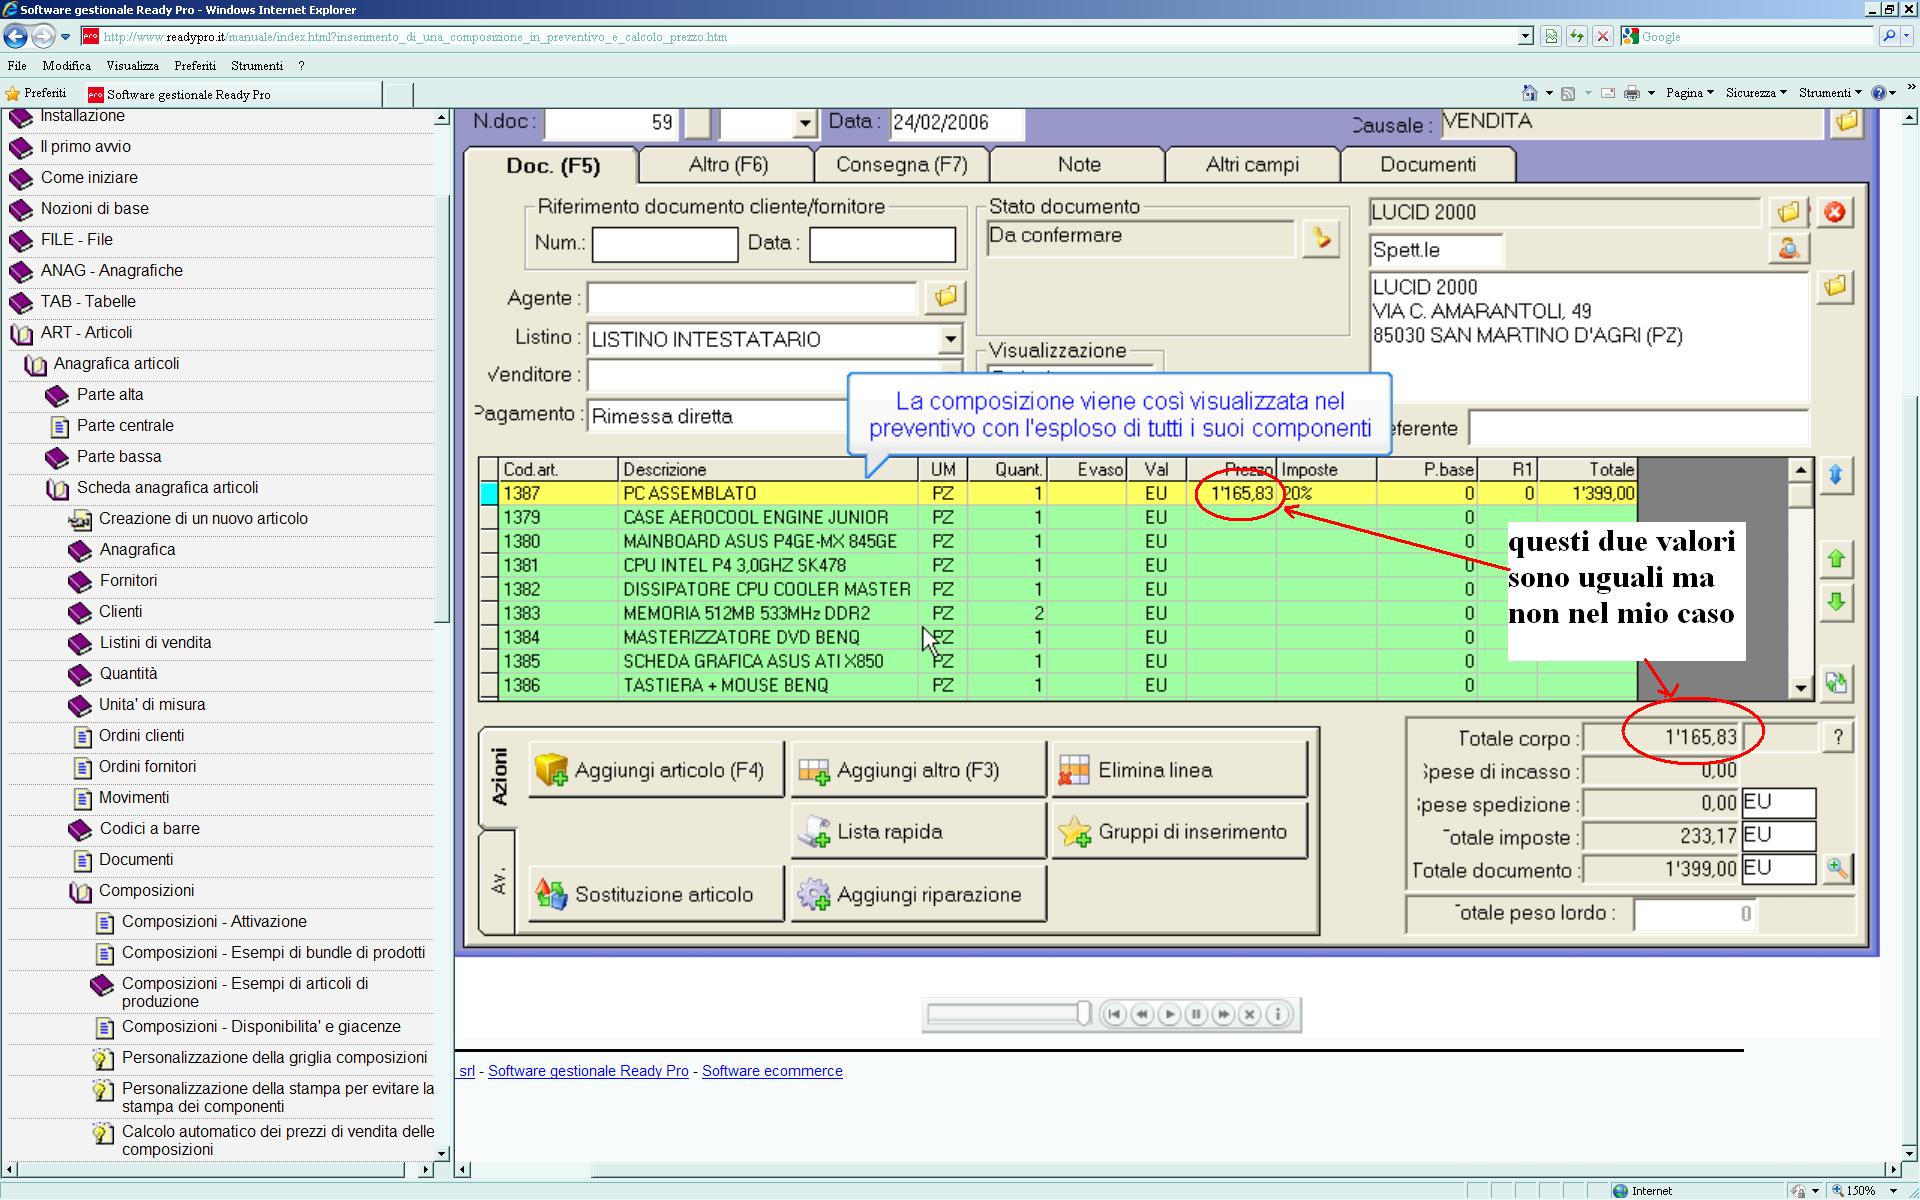Click the playback progress slider handle
The height and width of the screenshot is (1200, 1920).
click(x=1083, y=1013)
